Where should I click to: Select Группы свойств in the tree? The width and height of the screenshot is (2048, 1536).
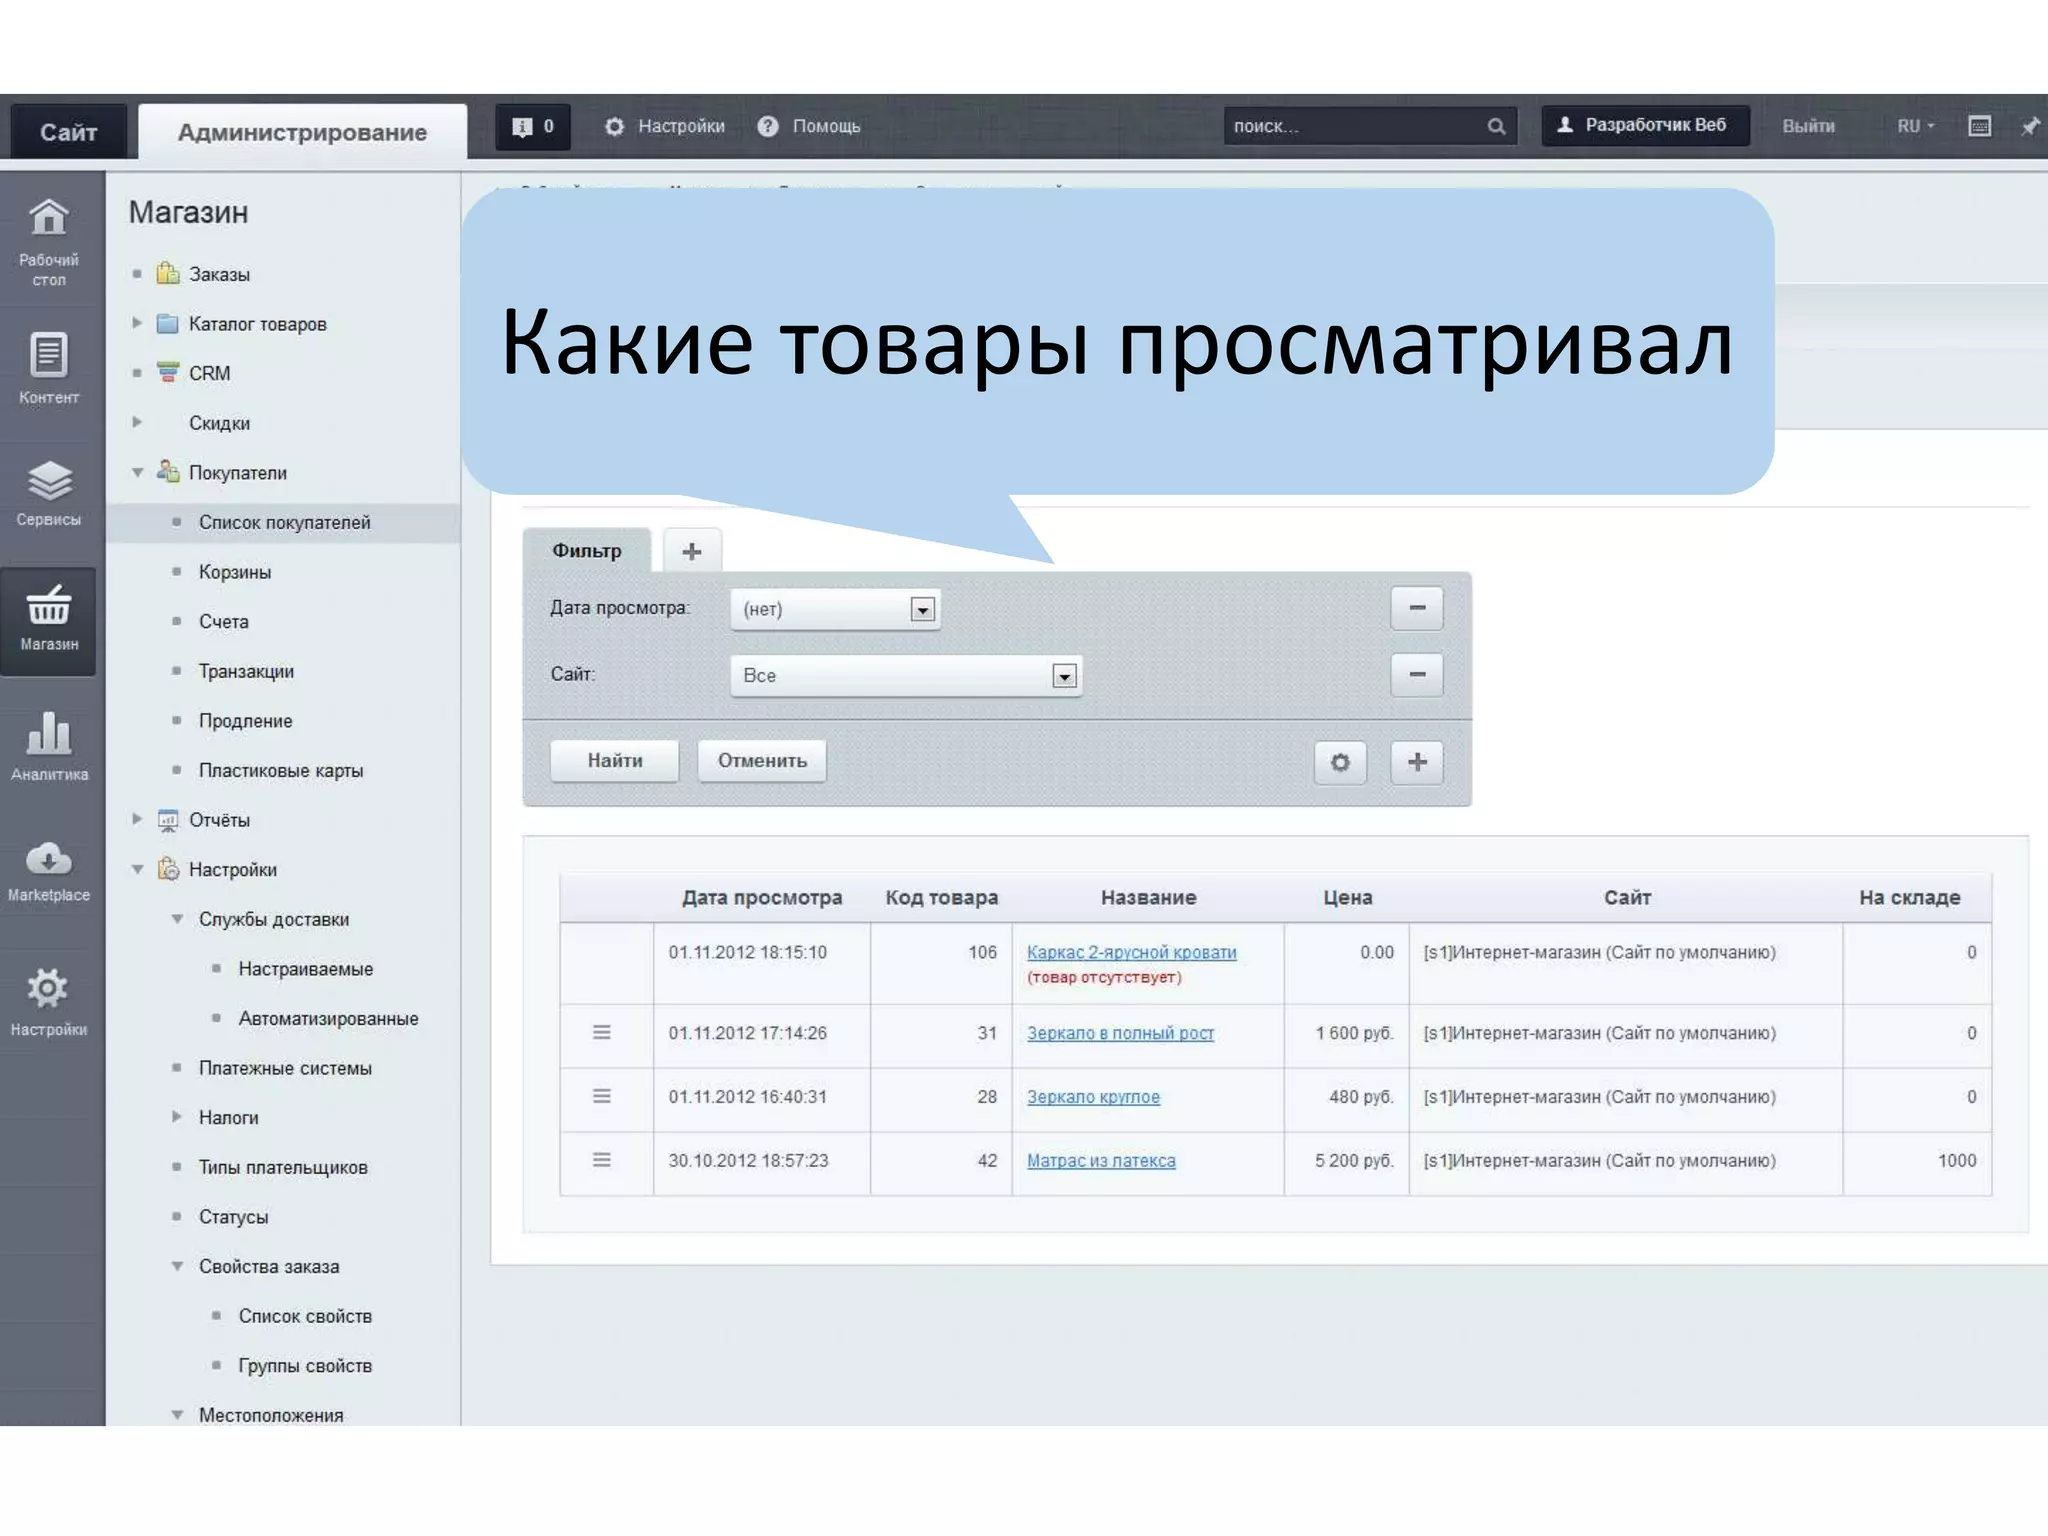click(x=305, y=1366)
